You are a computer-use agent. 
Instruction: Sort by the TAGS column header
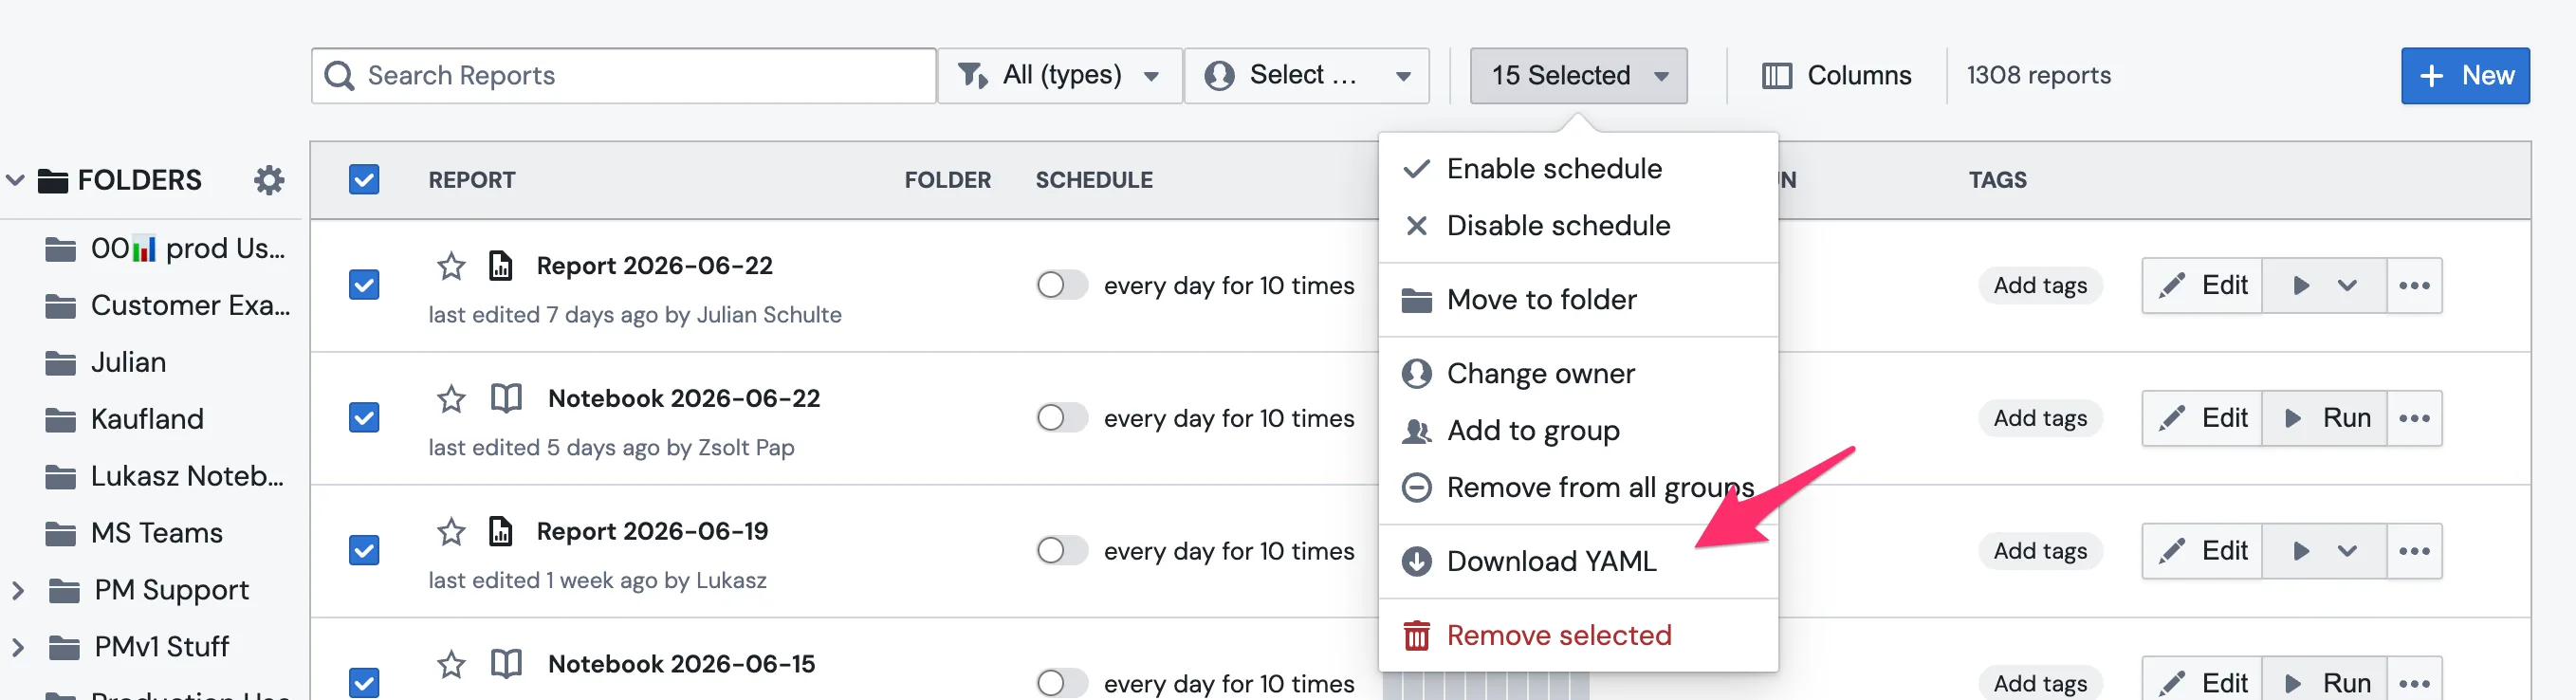1997,181
